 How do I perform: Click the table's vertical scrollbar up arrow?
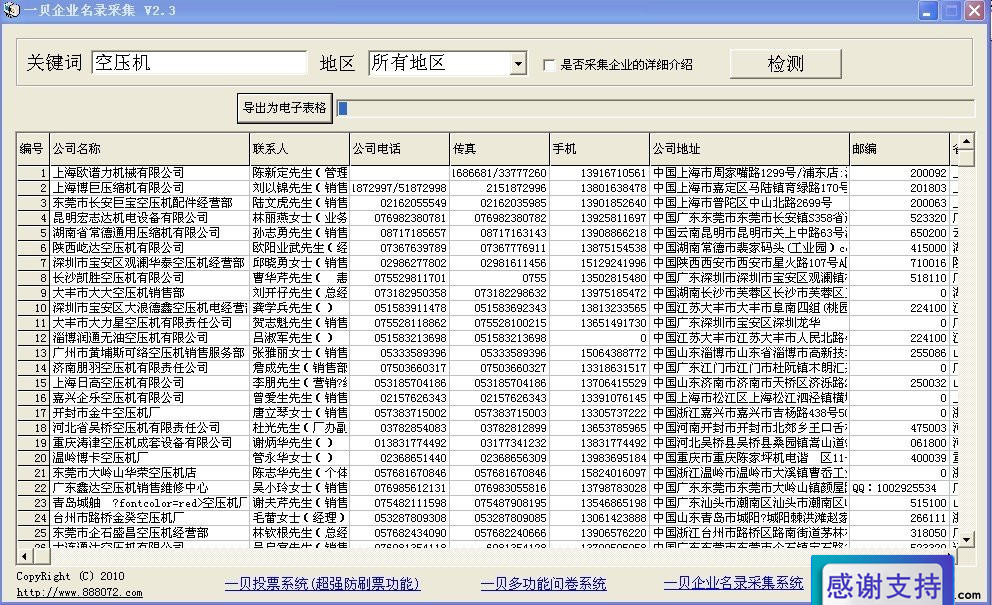click(966, 140)
